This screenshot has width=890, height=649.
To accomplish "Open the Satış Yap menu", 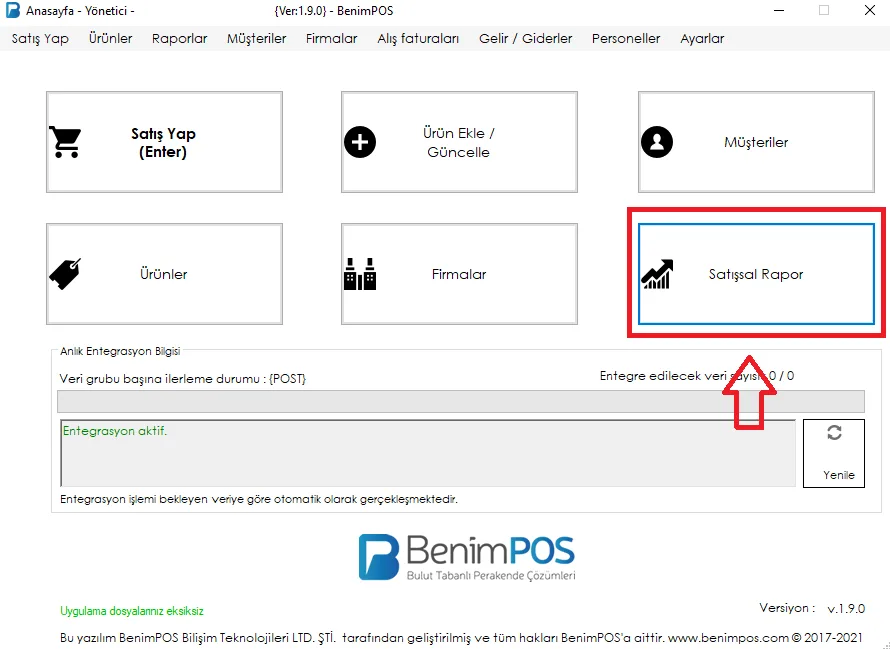I will [40, 39].
